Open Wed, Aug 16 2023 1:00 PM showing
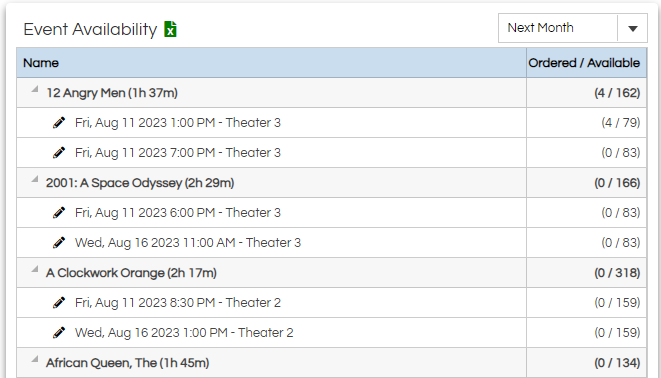Screen dimensions: 661x378 [184, 333]
